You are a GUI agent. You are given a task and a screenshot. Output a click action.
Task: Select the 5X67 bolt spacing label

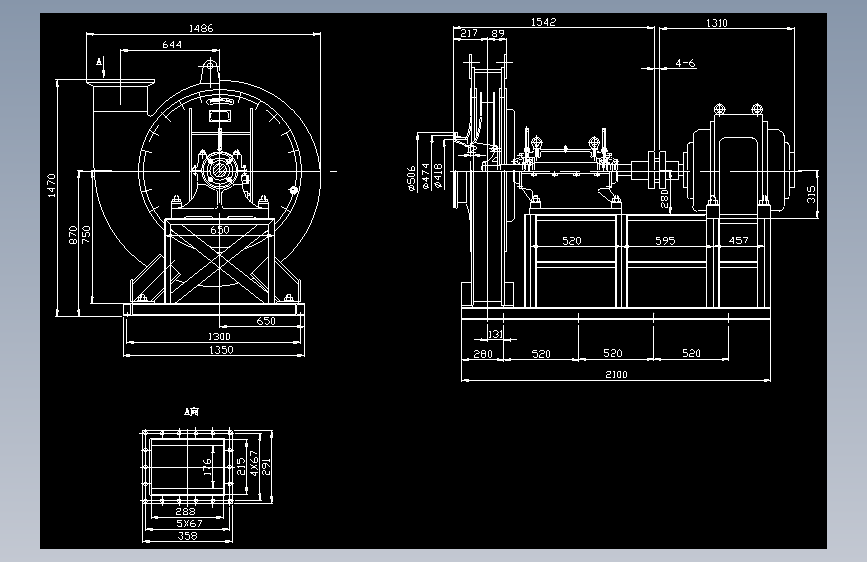click(189, 523)
